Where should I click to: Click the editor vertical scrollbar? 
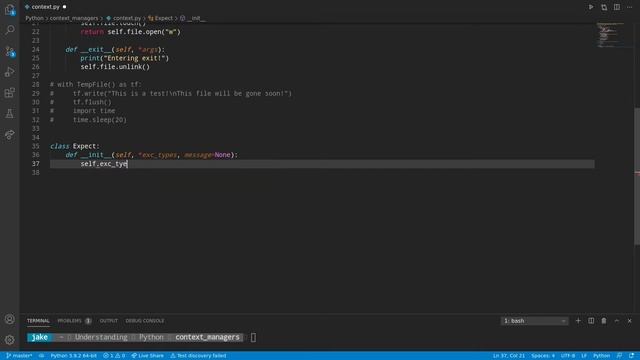point(637,176)
